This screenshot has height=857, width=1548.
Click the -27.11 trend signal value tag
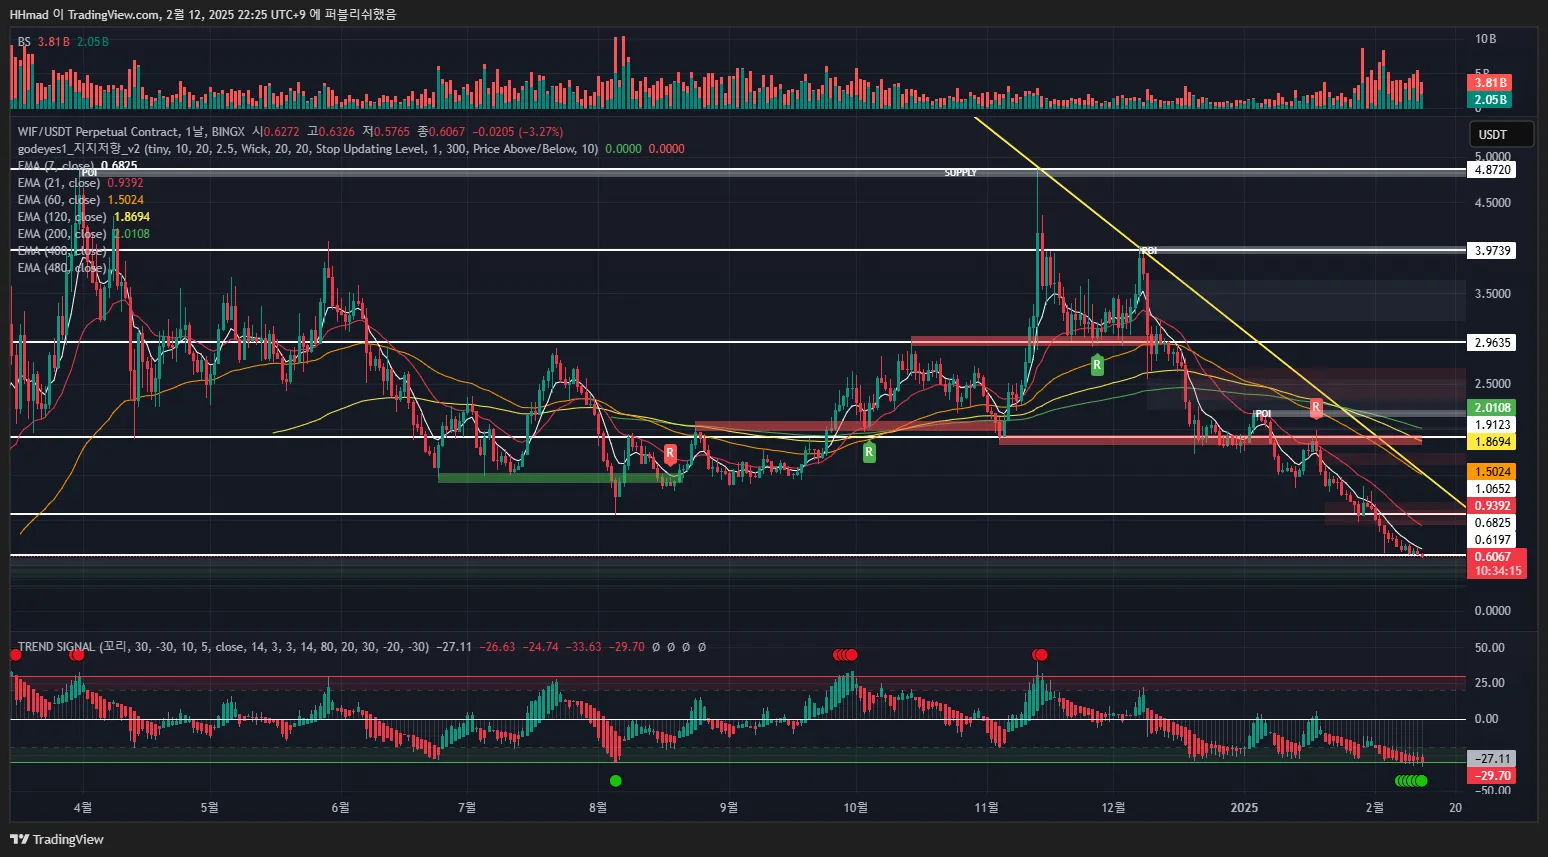(x=1492, y=759)
